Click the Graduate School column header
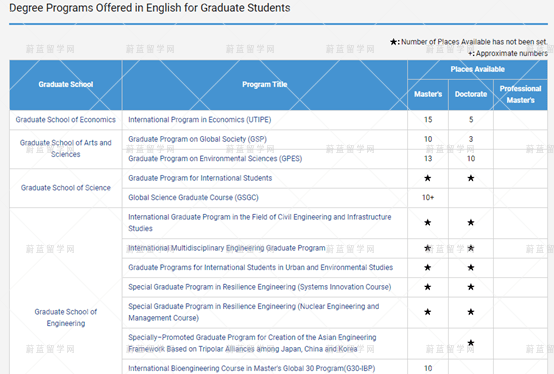554x374 pixels. (66, 84)
